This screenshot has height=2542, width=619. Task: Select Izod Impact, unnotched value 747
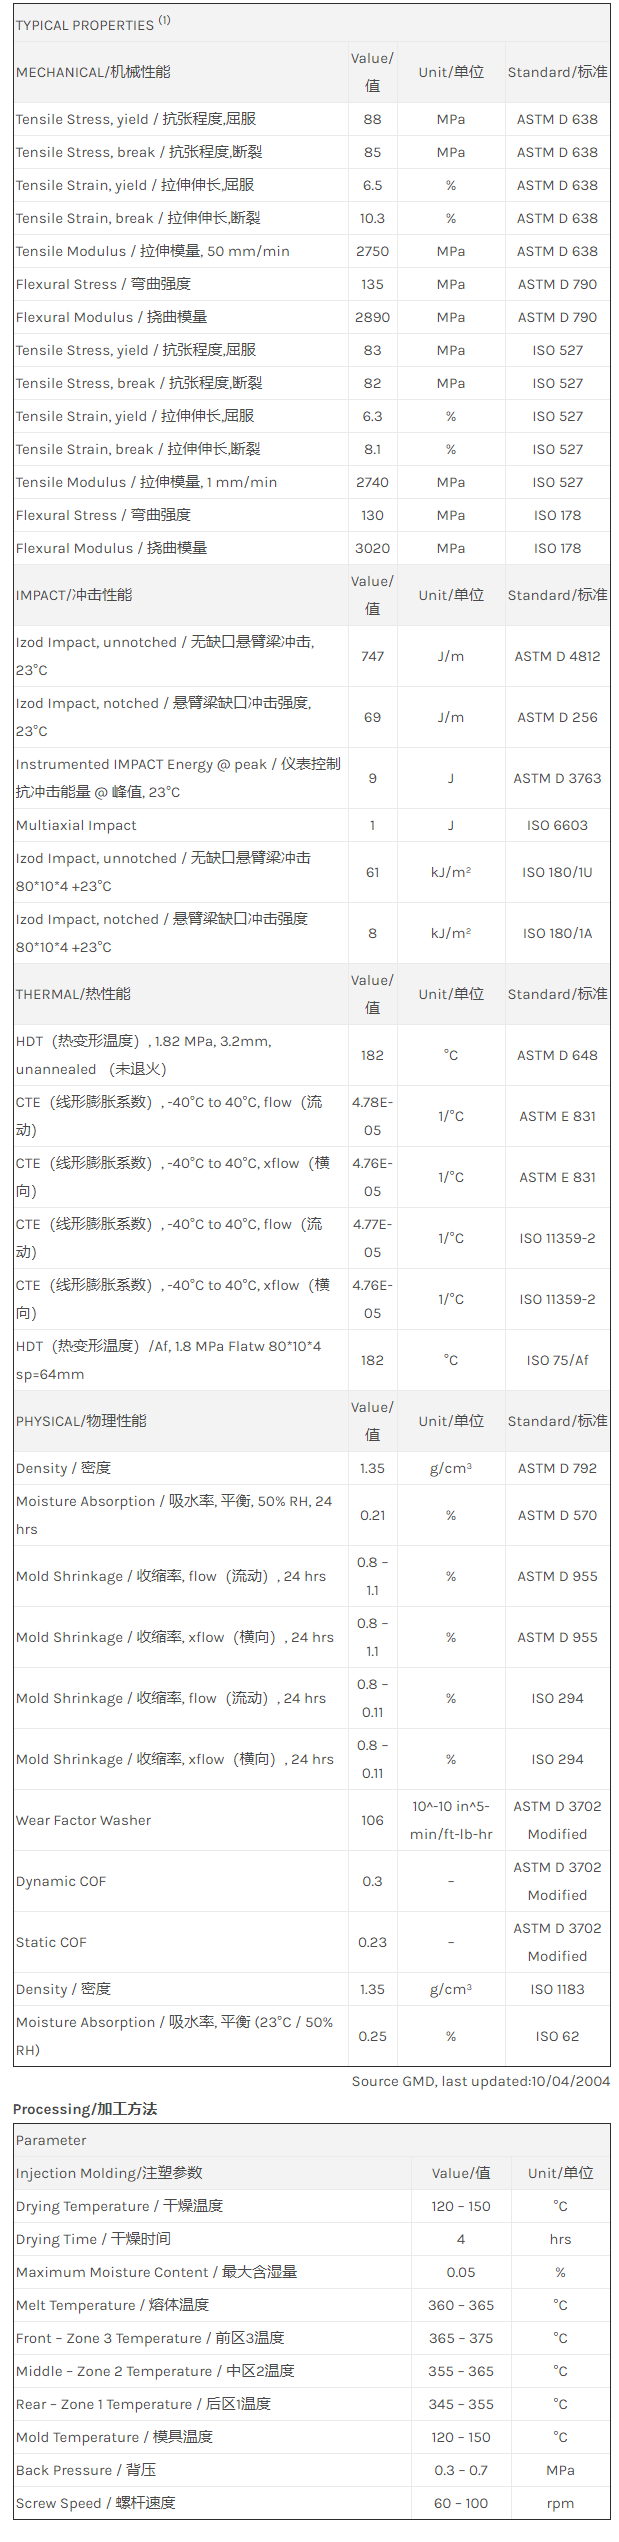pyautogui.click(x=372, y=656)
